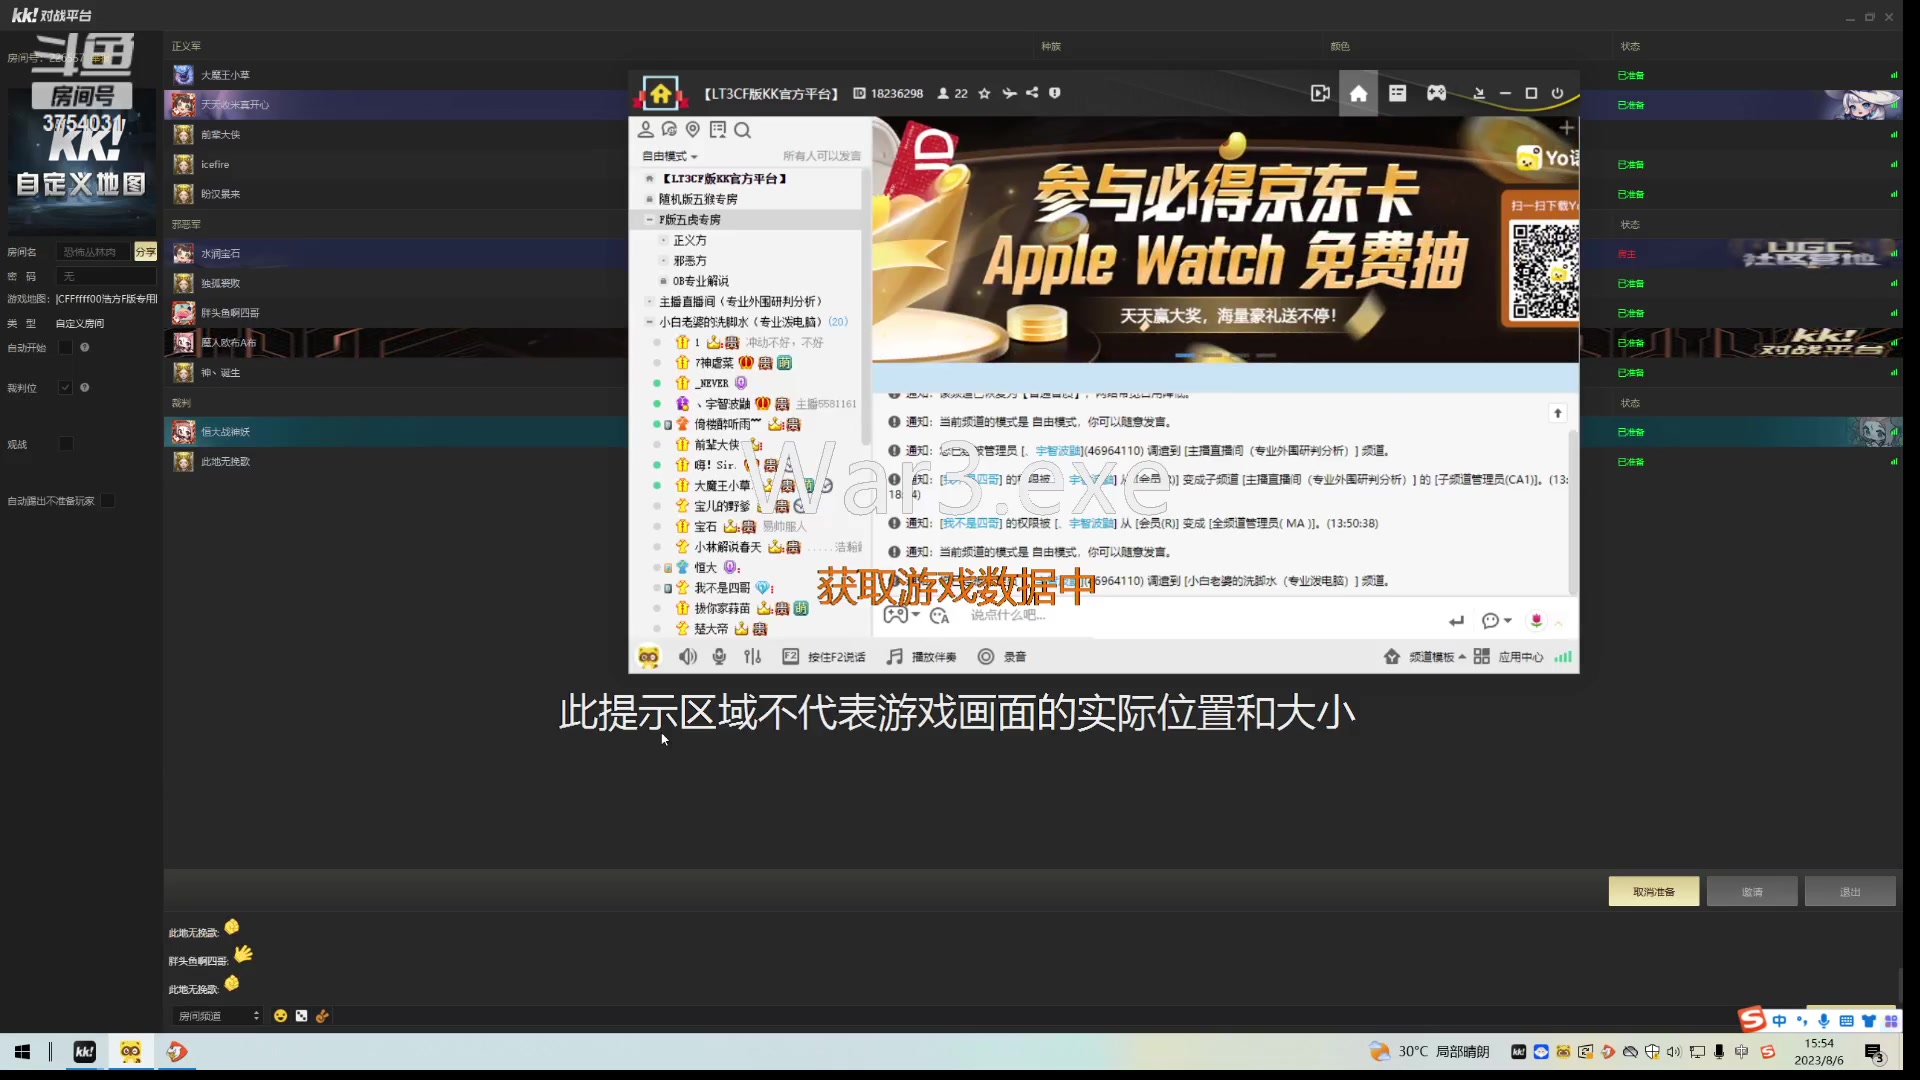
Task: Open KK platform from the taskbar
Action: coord(84,1052)
